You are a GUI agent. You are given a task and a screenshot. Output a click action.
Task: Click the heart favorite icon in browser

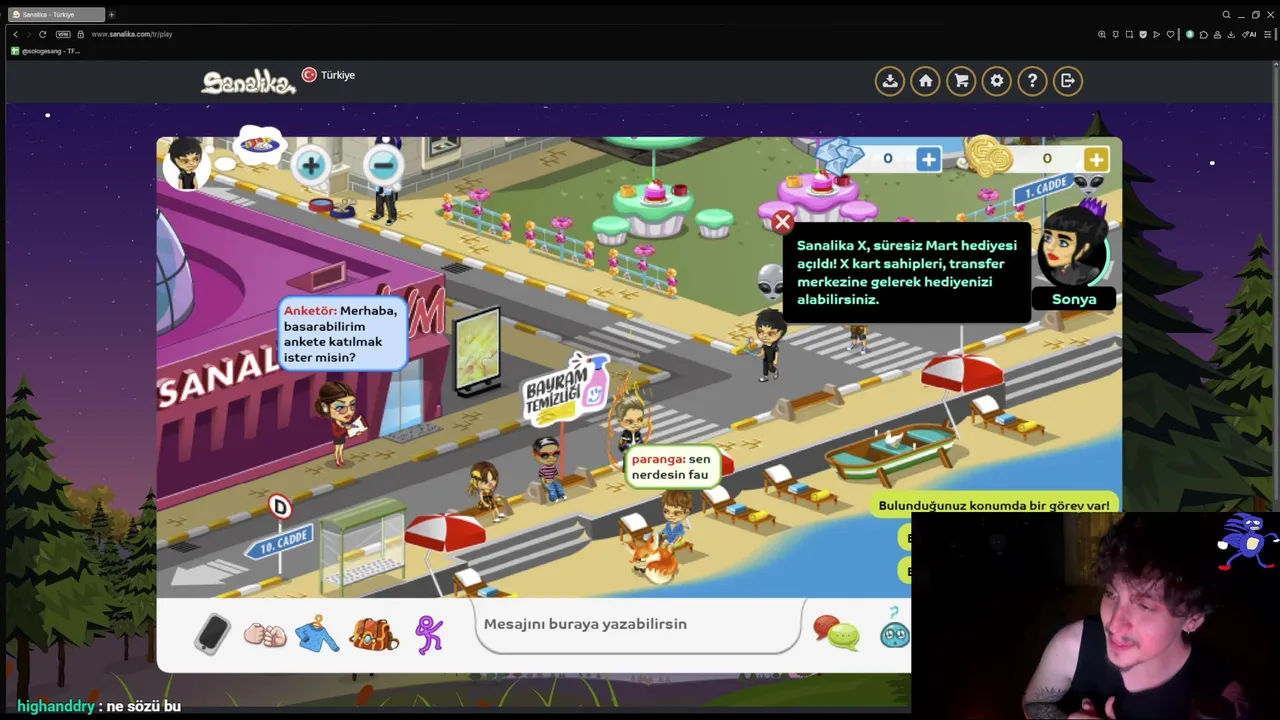point(1170,34)
